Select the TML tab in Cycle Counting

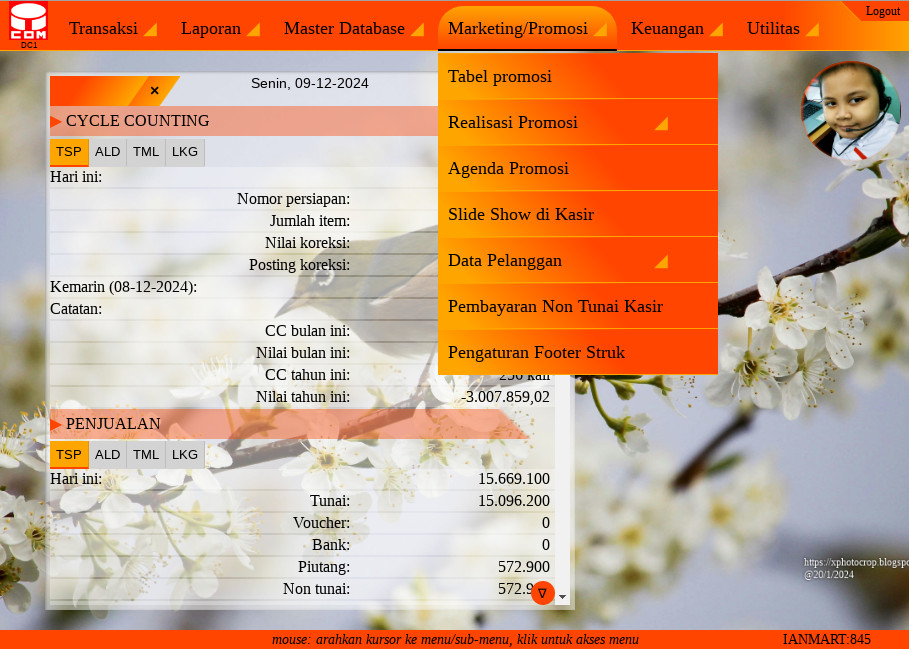146,152
